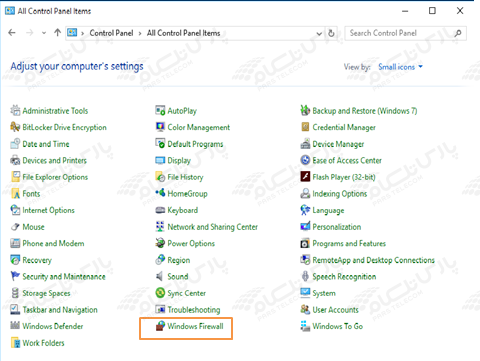Screen dimensions: 480x361
Task: Select the Devices and Printers icon
Action: point(15,160)
